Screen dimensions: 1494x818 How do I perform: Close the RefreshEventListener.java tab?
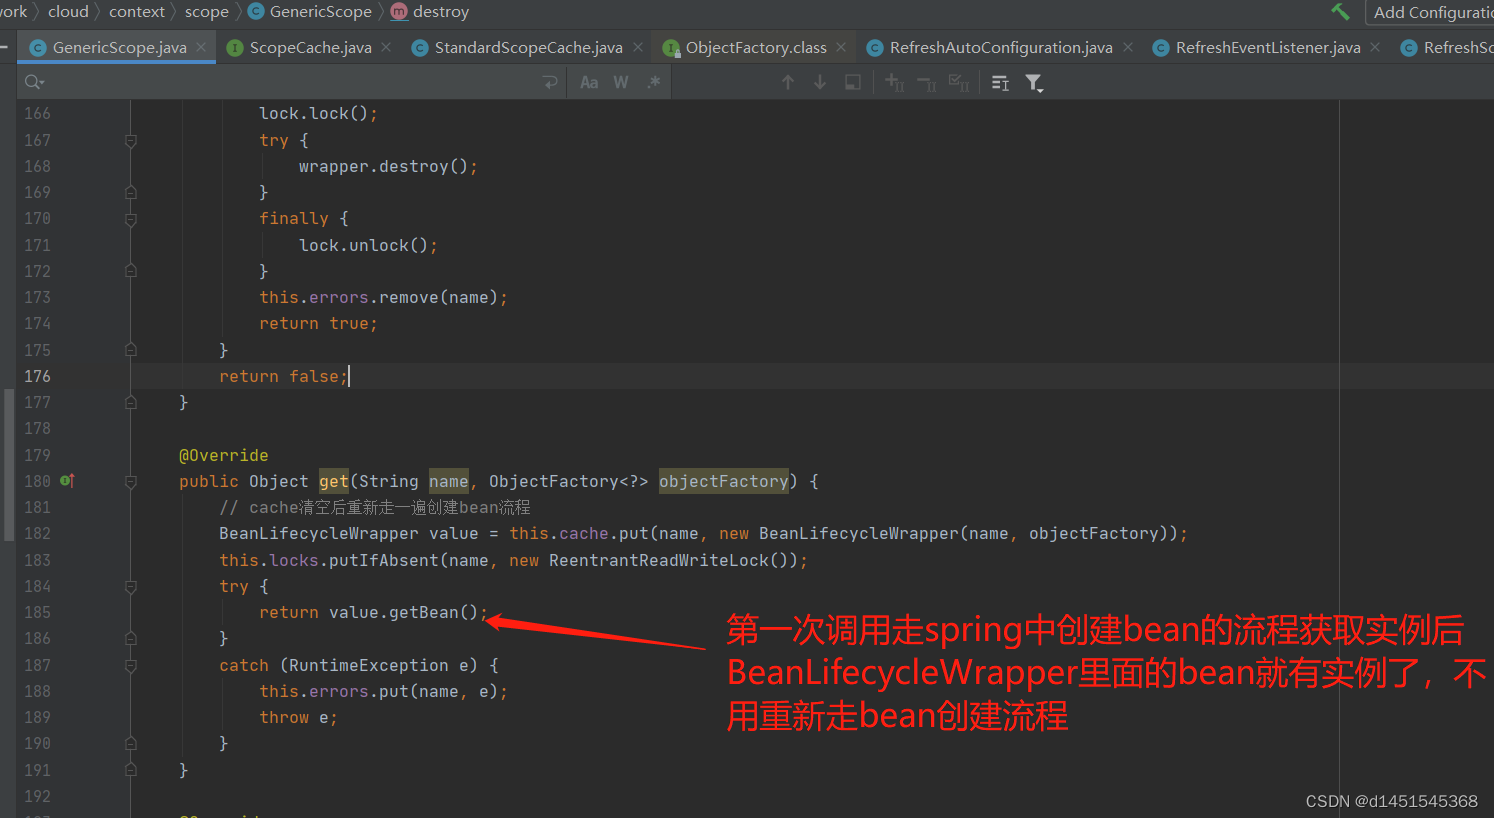pos(1375,47)
